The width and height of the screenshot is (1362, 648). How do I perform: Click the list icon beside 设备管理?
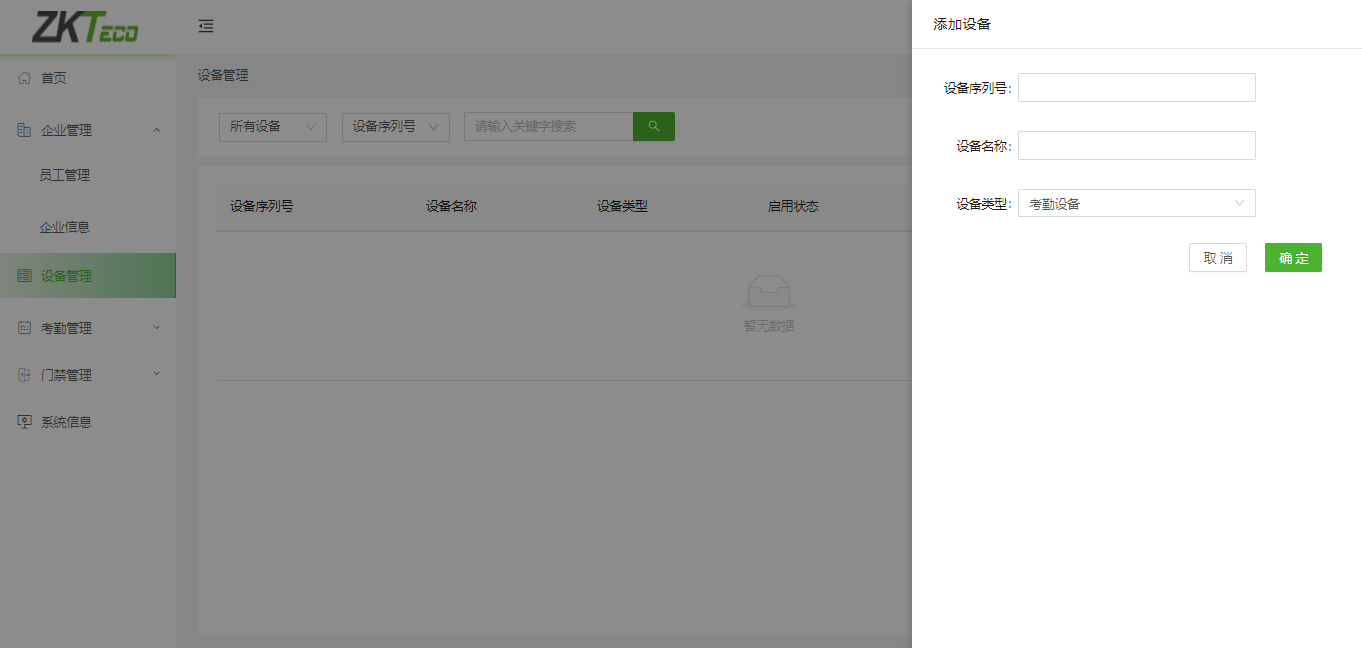point(25,276)
